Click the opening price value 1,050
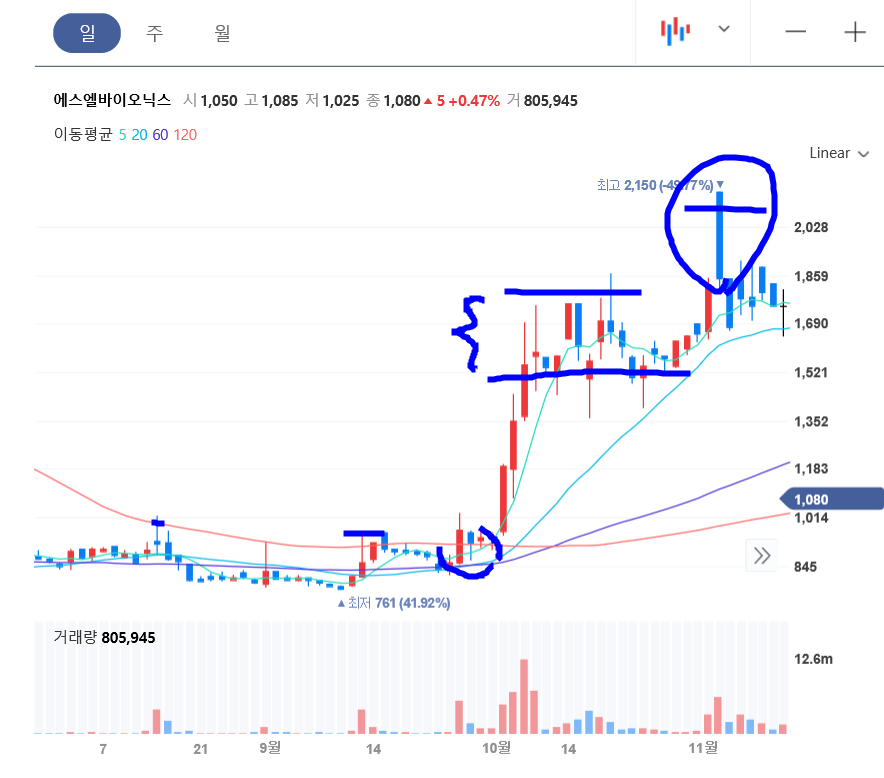Image resolution: width=884 pixels, height=778 pixels. coord(219,101)
